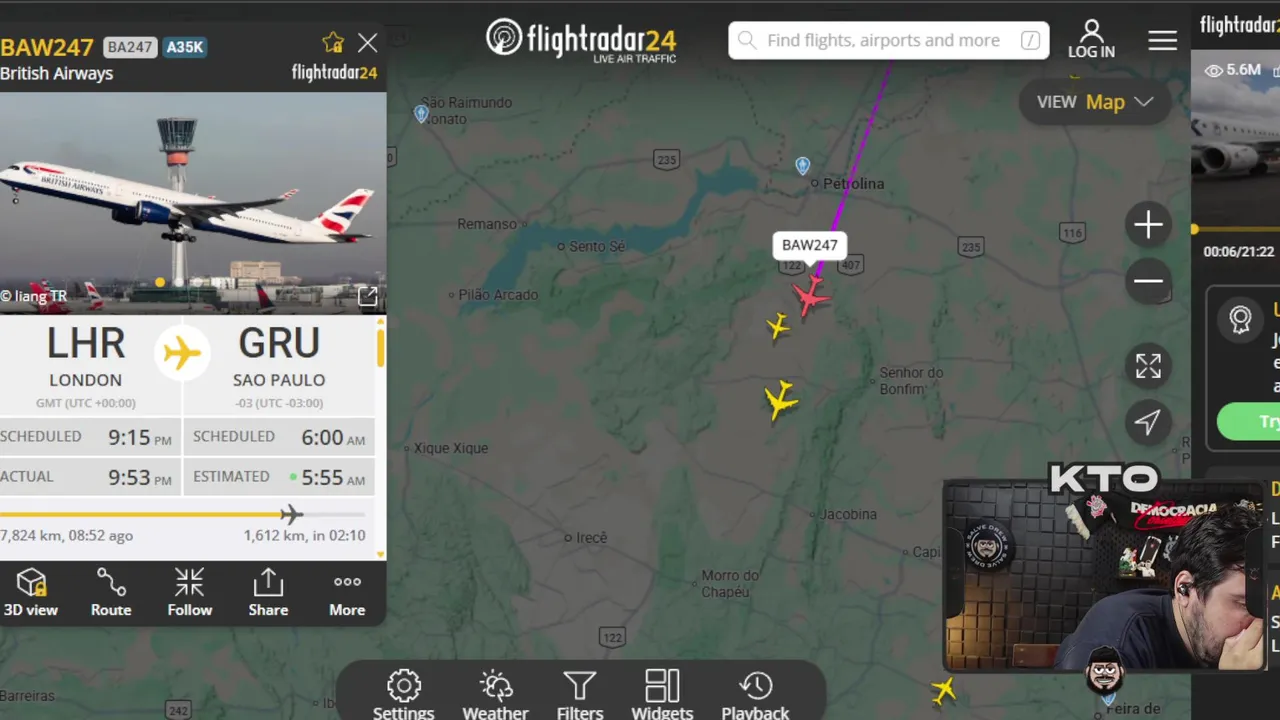
Task: Open the Filters panel
Action: [580, 695]
